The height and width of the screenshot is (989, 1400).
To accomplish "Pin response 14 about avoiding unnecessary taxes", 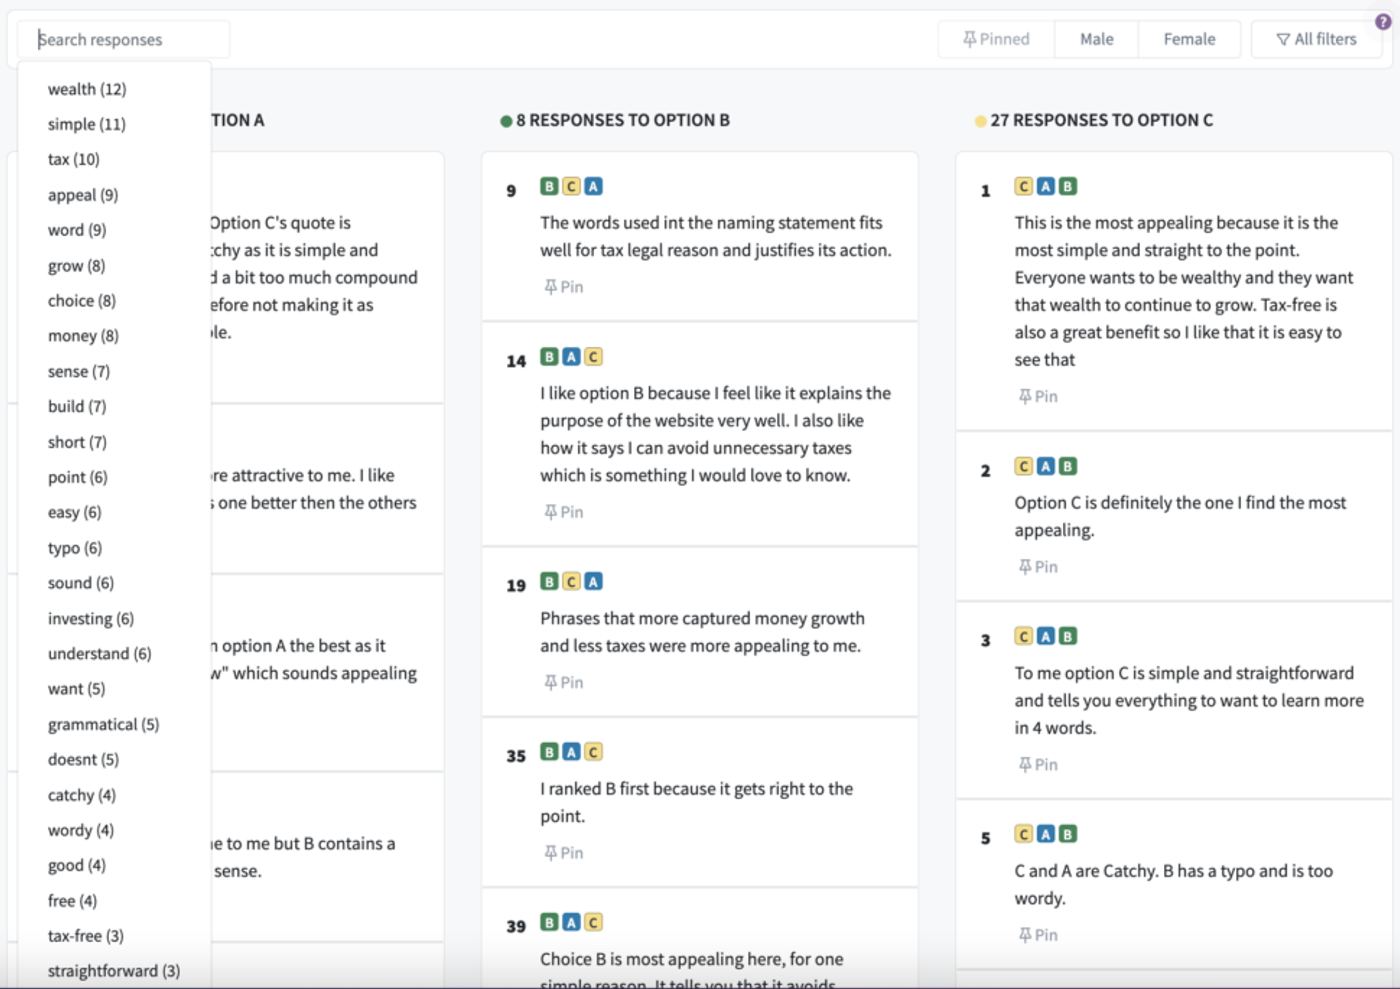I will pos(564,512).
